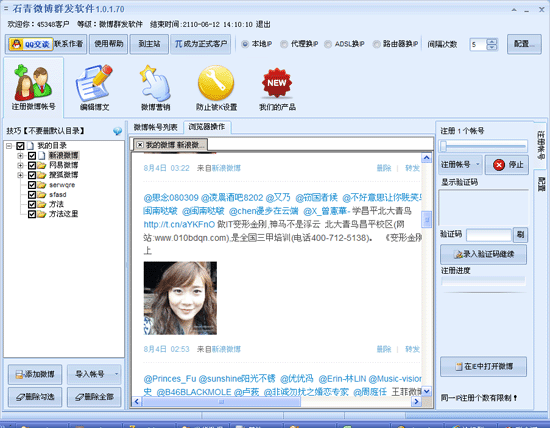Viewport: 550px width, 428px height.
Task: Toggle checkbox for 方法 folder
Action: (32, 204)
